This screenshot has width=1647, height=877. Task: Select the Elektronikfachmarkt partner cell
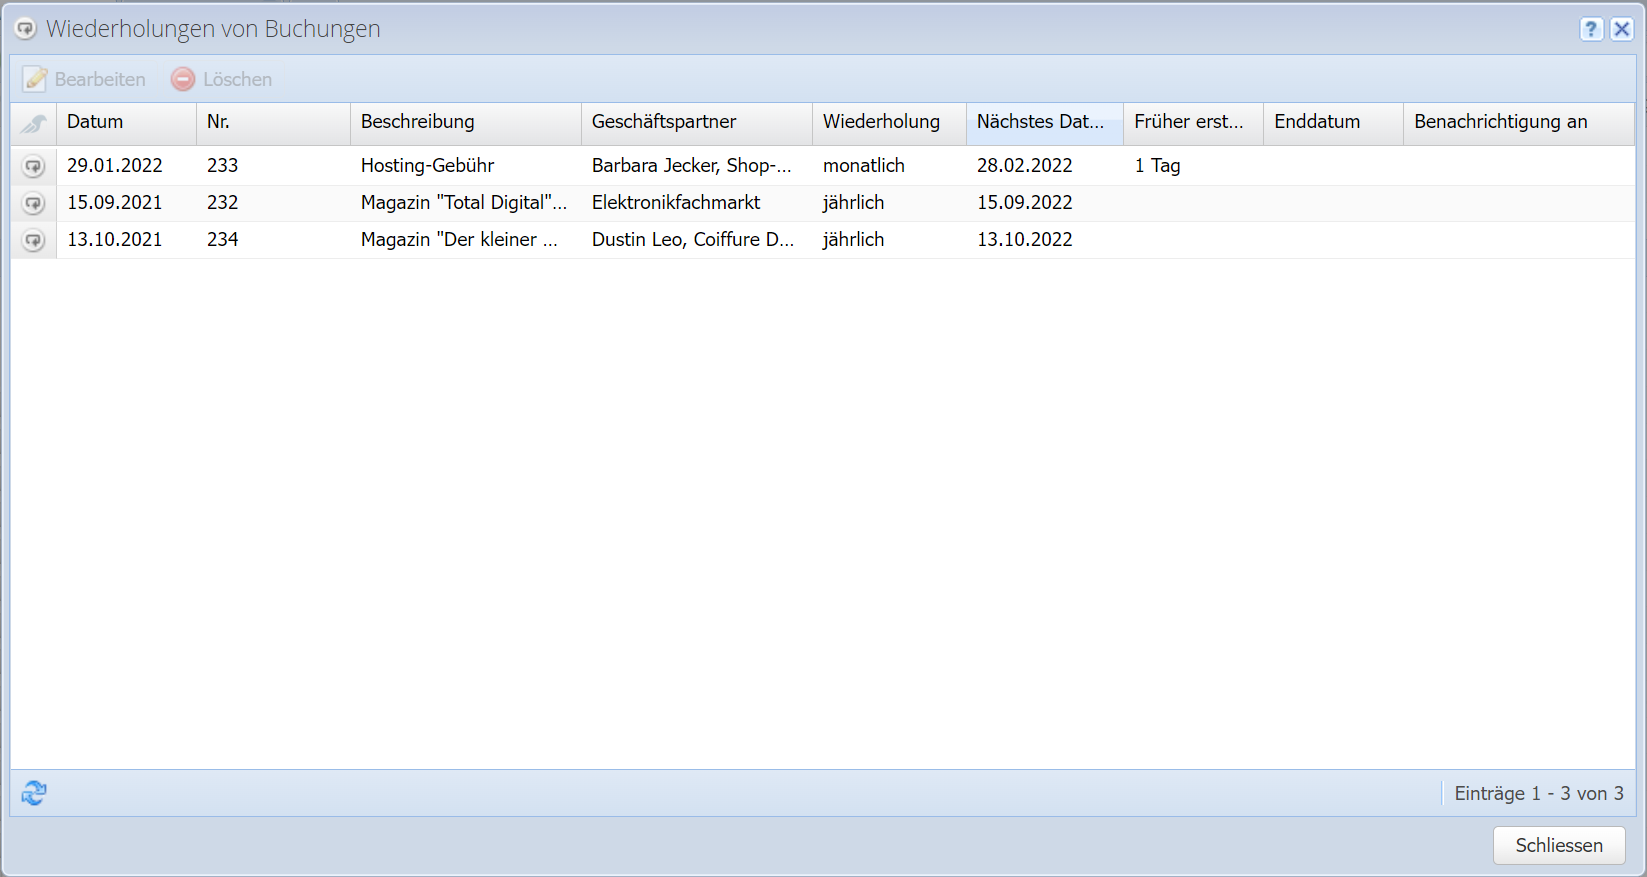pos(676,203)
